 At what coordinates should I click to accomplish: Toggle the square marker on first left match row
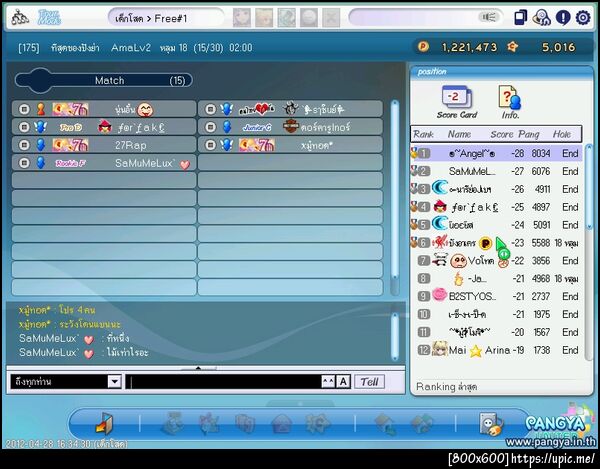point(24,109)
